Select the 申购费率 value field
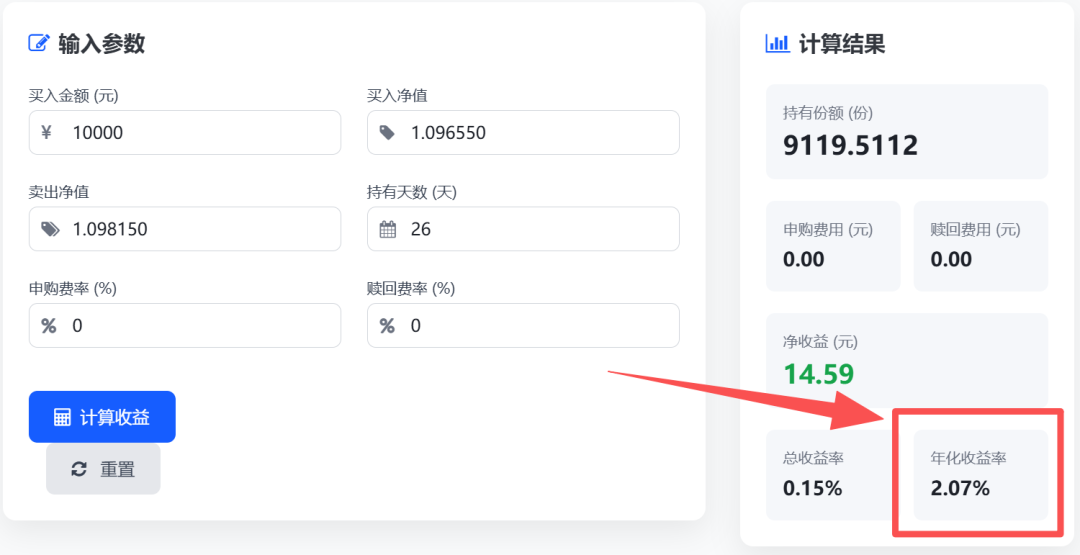This screenshot has width=1080, height=555. coord(200,326)
